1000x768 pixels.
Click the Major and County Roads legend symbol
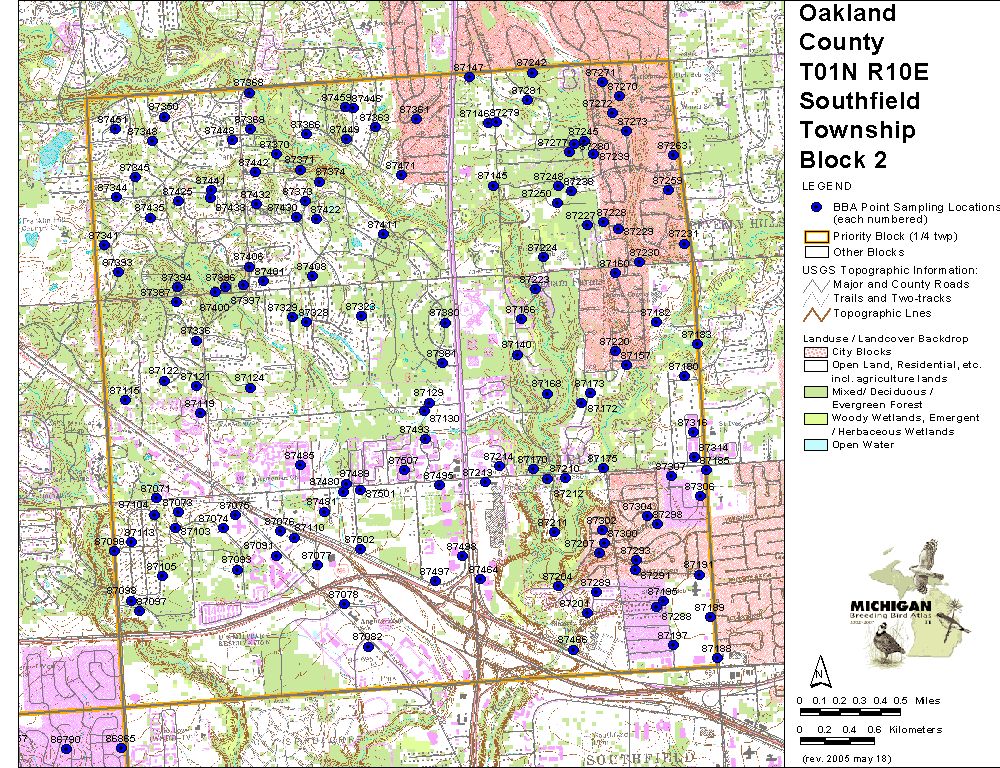[815, 285]
